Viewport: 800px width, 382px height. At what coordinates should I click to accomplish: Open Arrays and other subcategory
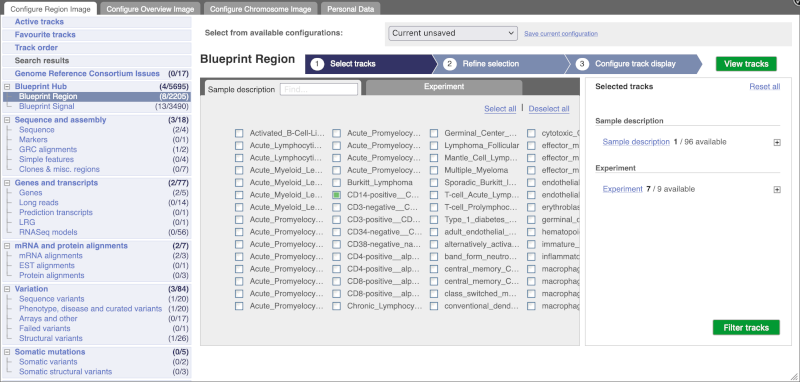click(x=48, y=319)
